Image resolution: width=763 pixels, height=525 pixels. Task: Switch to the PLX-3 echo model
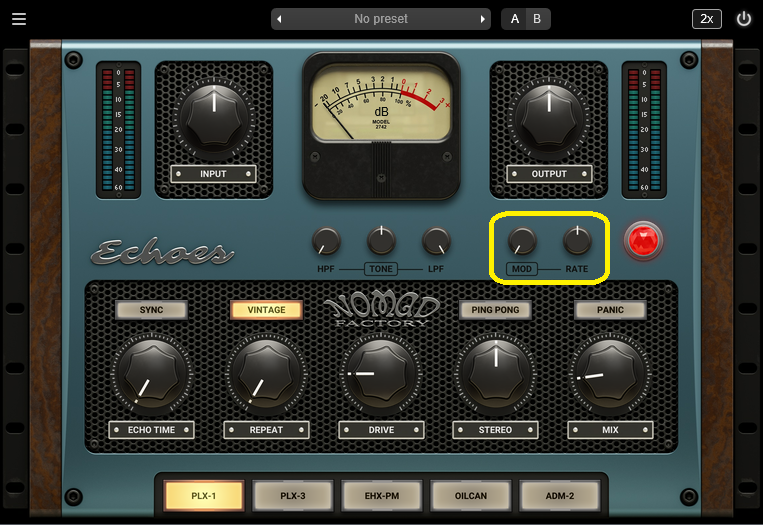tap(293, 496)
